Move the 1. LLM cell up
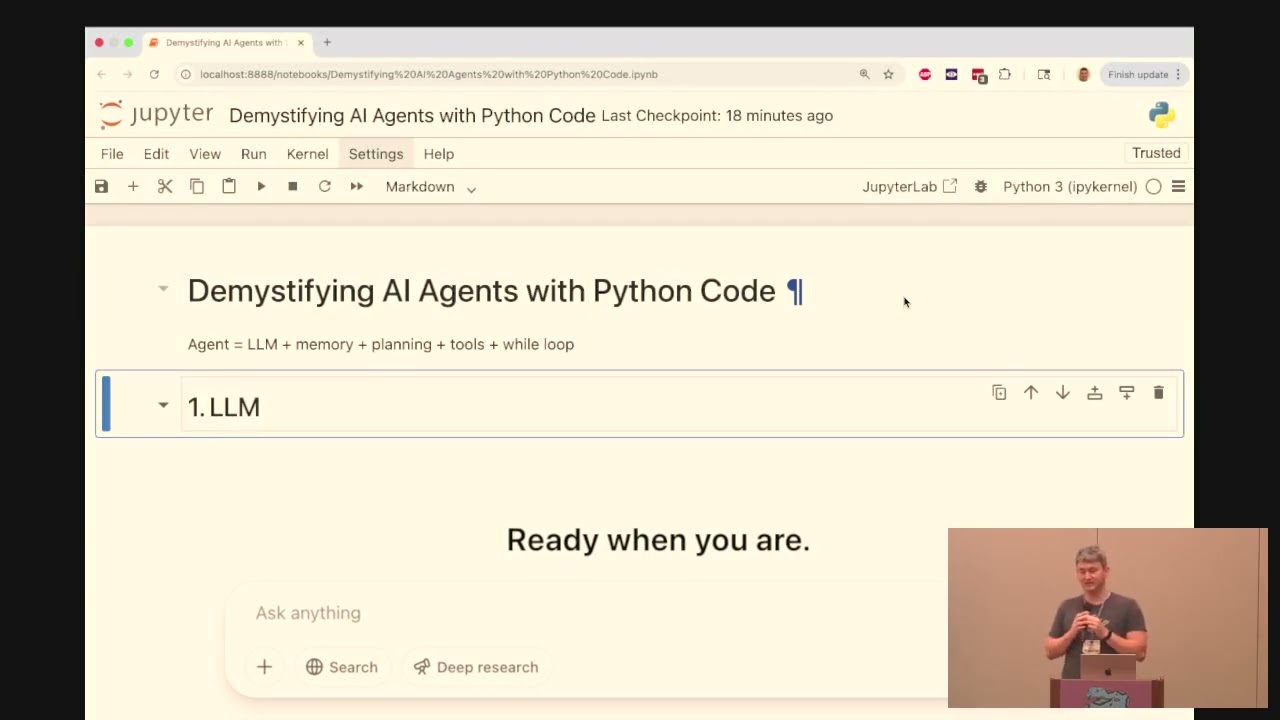1280x720 pixels. (1031, 393)
